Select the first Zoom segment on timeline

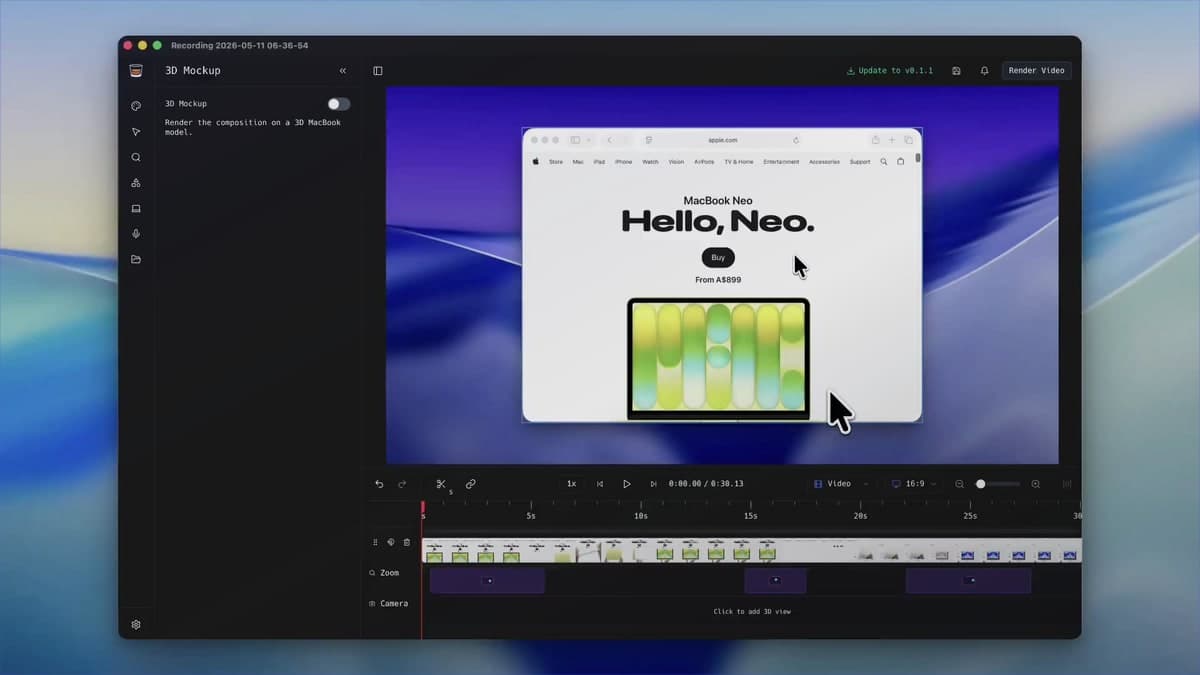(x=487, y=581)
